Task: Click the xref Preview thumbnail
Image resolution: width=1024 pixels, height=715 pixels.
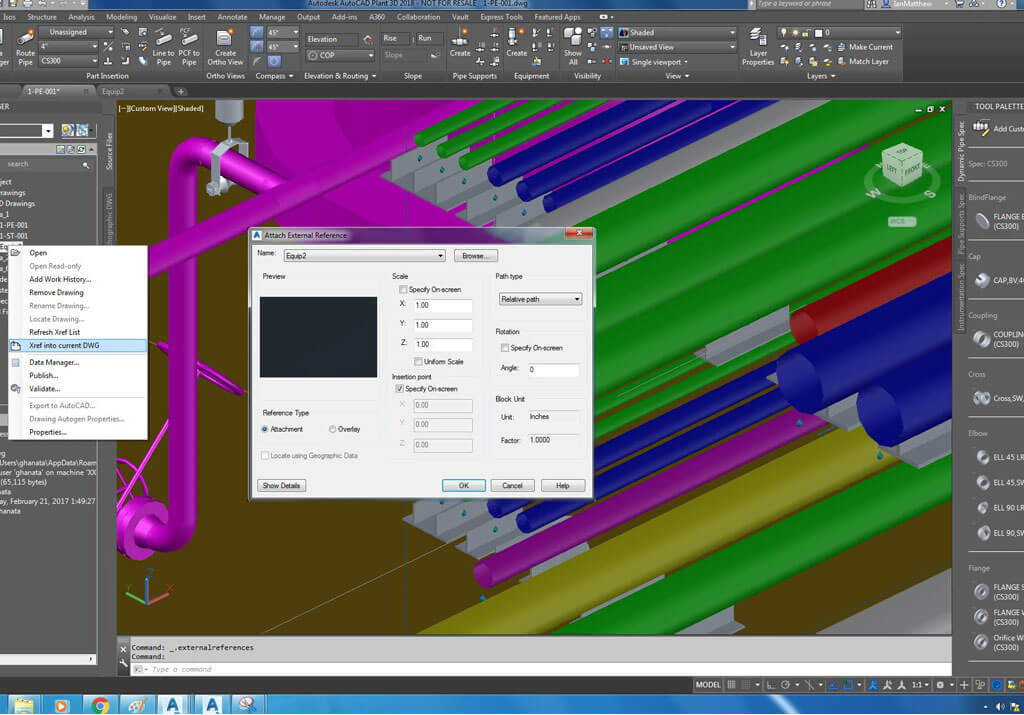Action: pos(318,337)
